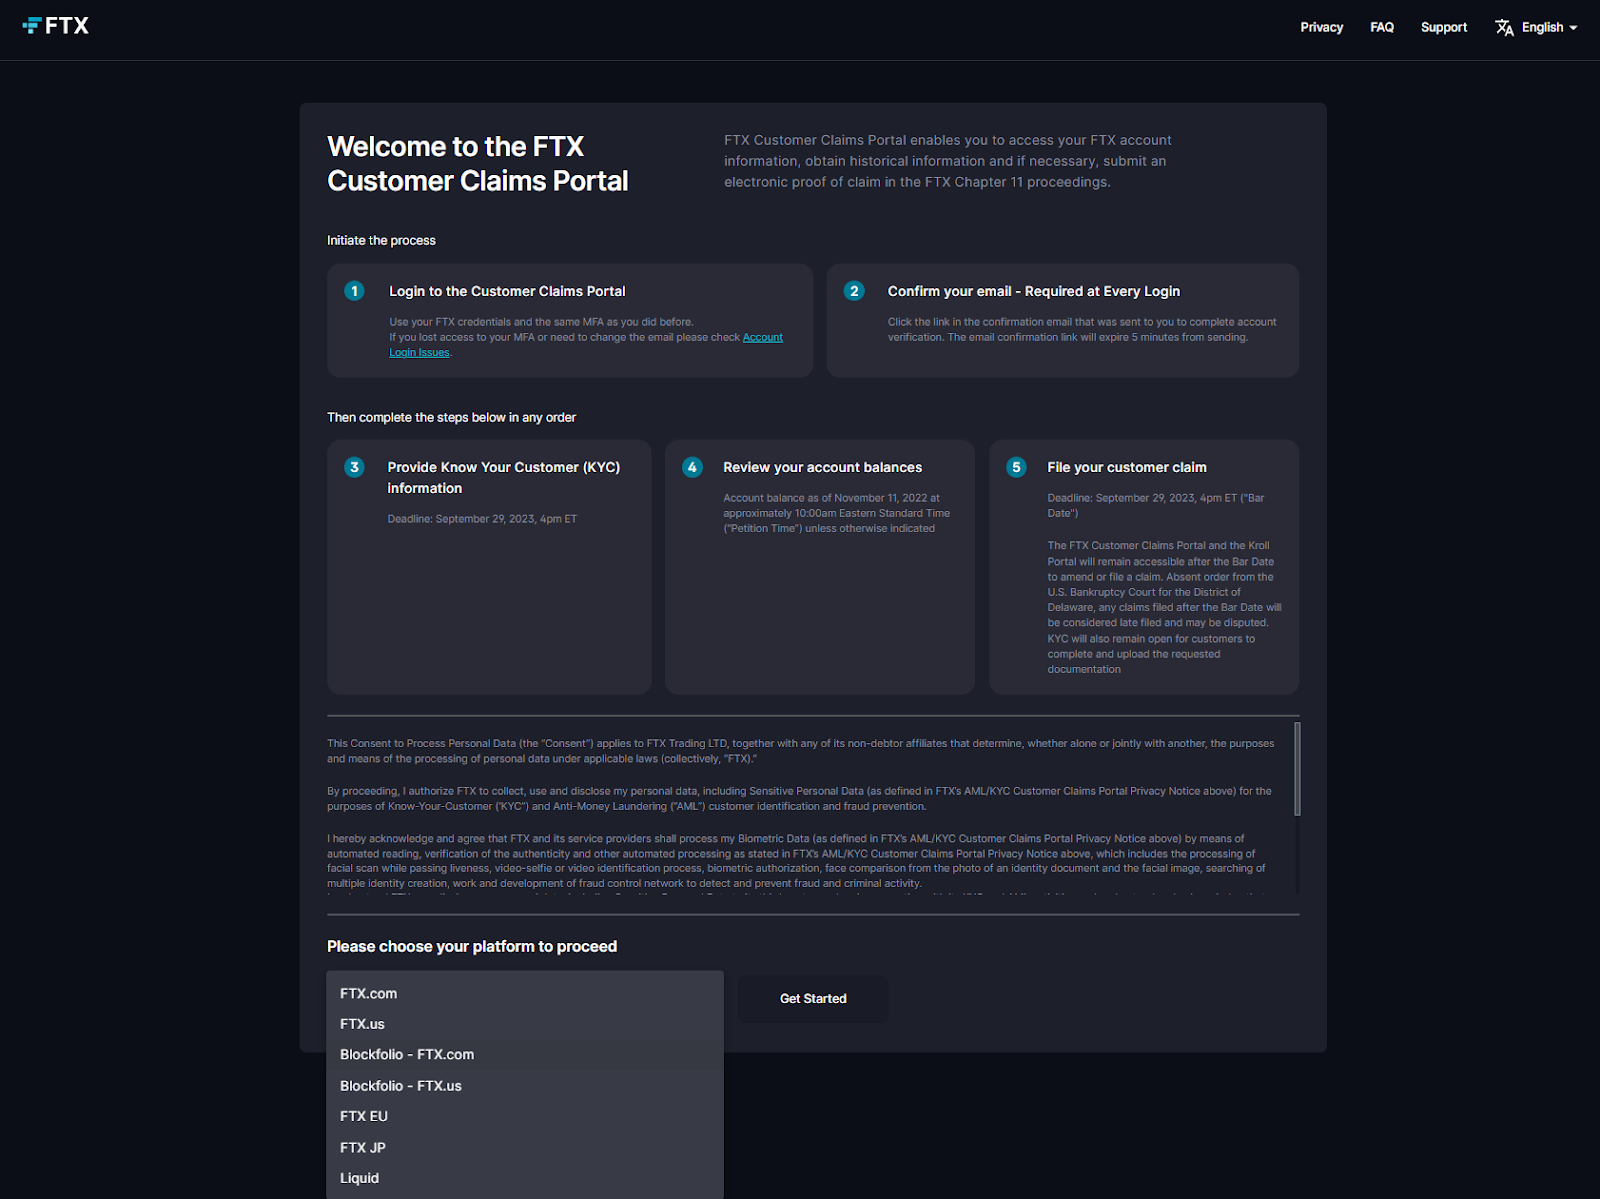Click 'Review your account balances' heading

(x=823, y=467)
